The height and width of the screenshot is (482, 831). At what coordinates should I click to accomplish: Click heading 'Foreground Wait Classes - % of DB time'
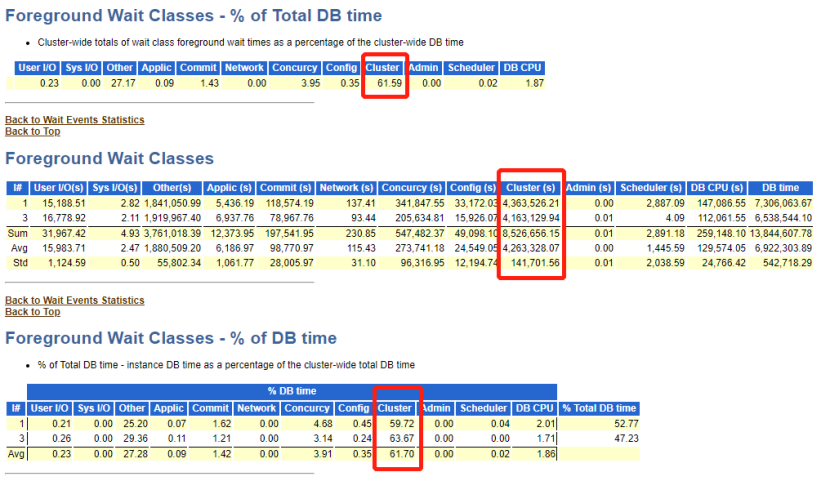(x=171, y=338)
